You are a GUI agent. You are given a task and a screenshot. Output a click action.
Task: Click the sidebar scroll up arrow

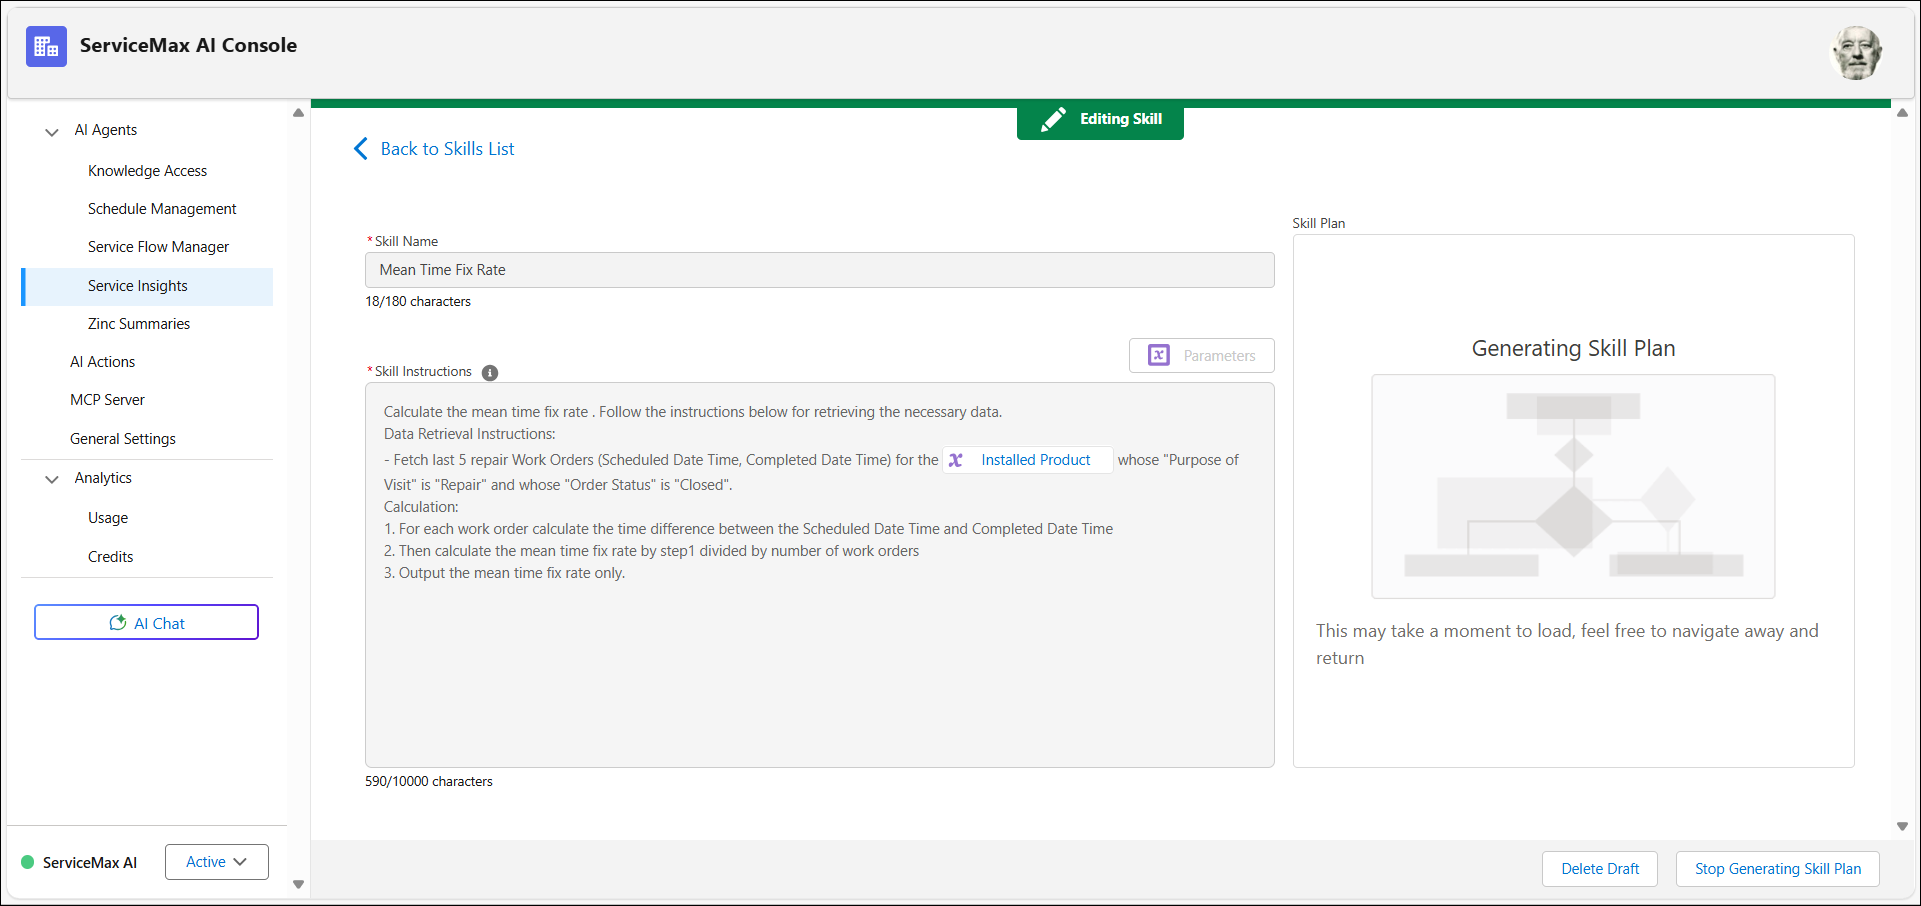[x=298, y=113]
